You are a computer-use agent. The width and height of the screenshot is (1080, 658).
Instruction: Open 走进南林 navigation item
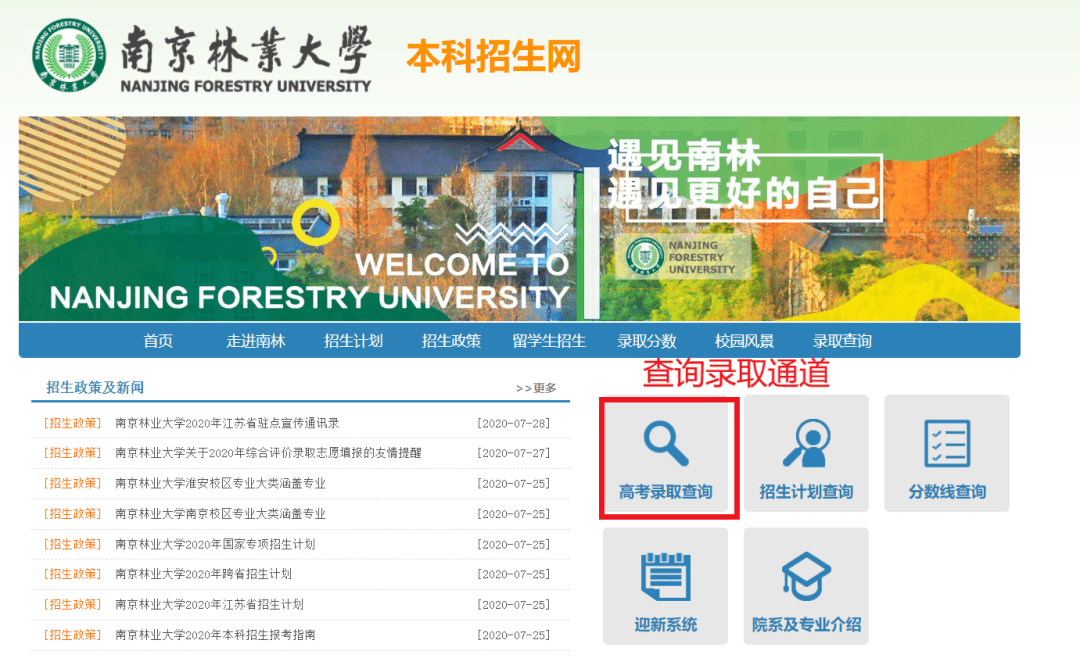coord(256,341)
